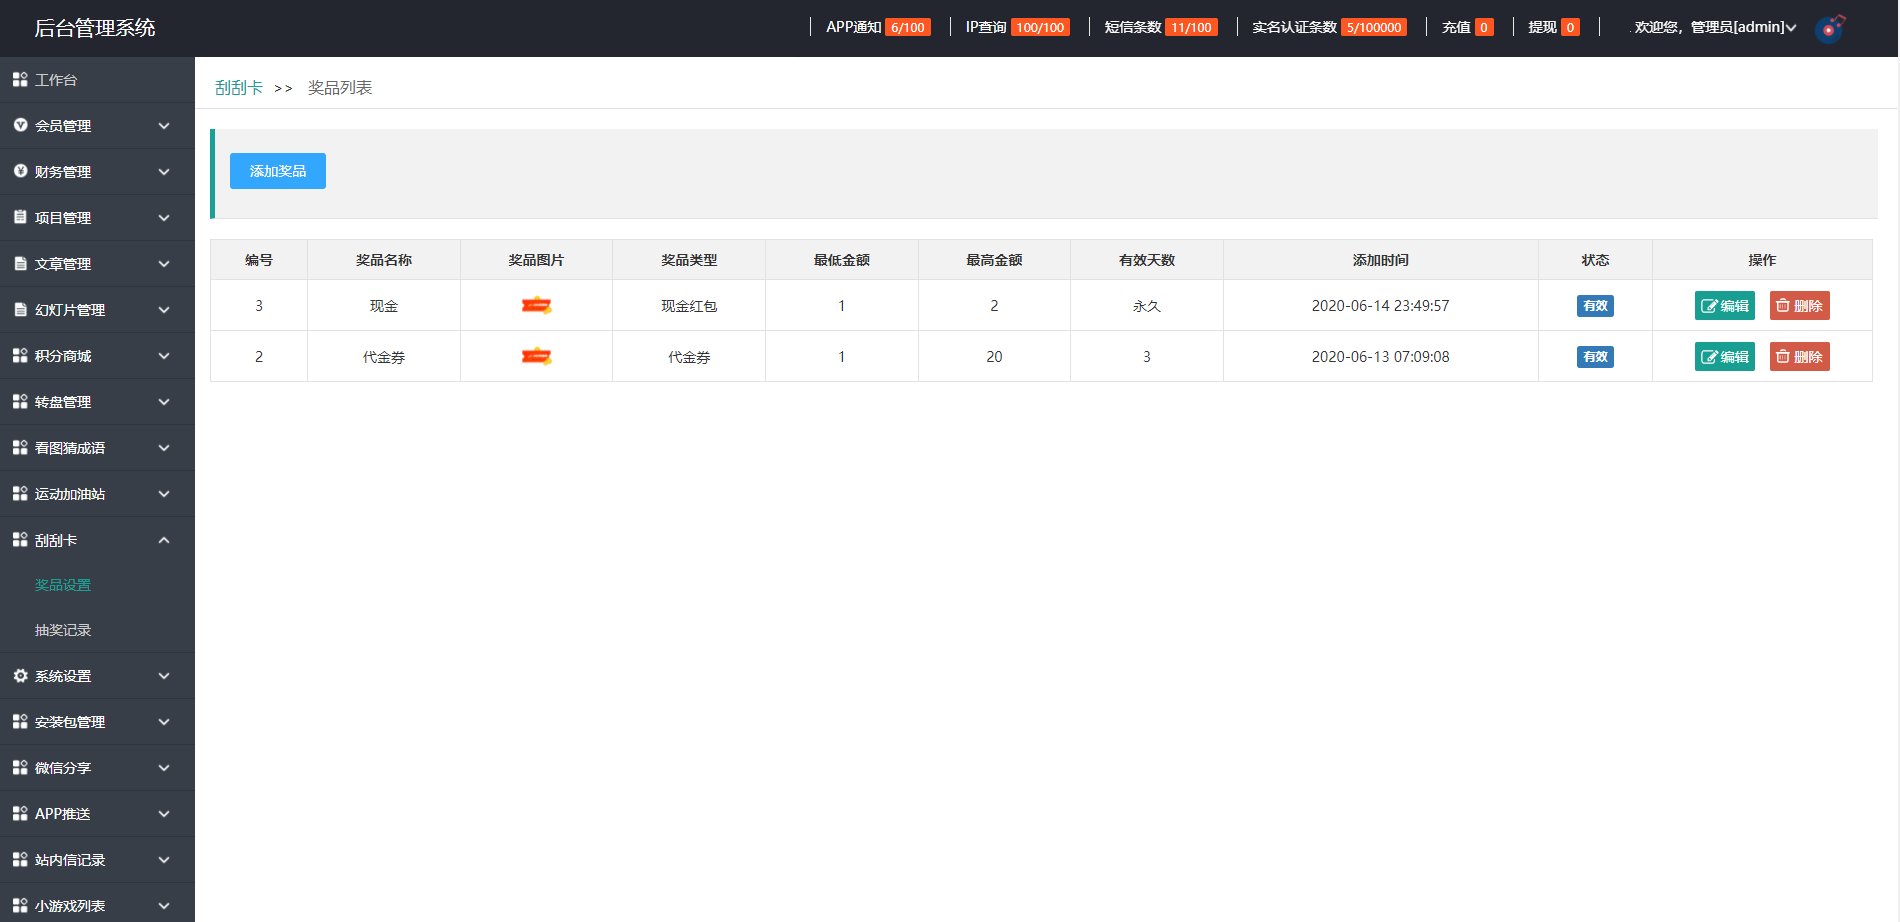Edit the 代金券 prize row
The width and height of the screenshot is (1900, 922).
(1725, 357)
